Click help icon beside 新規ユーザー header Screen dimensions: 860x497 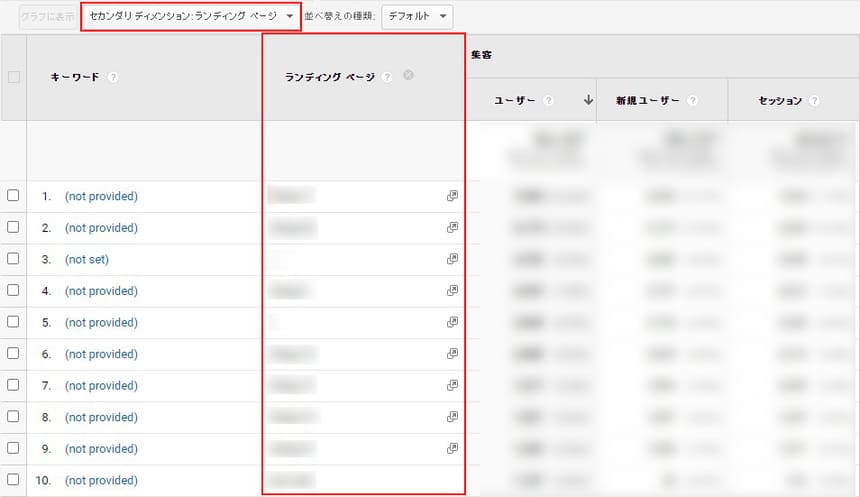693,101
